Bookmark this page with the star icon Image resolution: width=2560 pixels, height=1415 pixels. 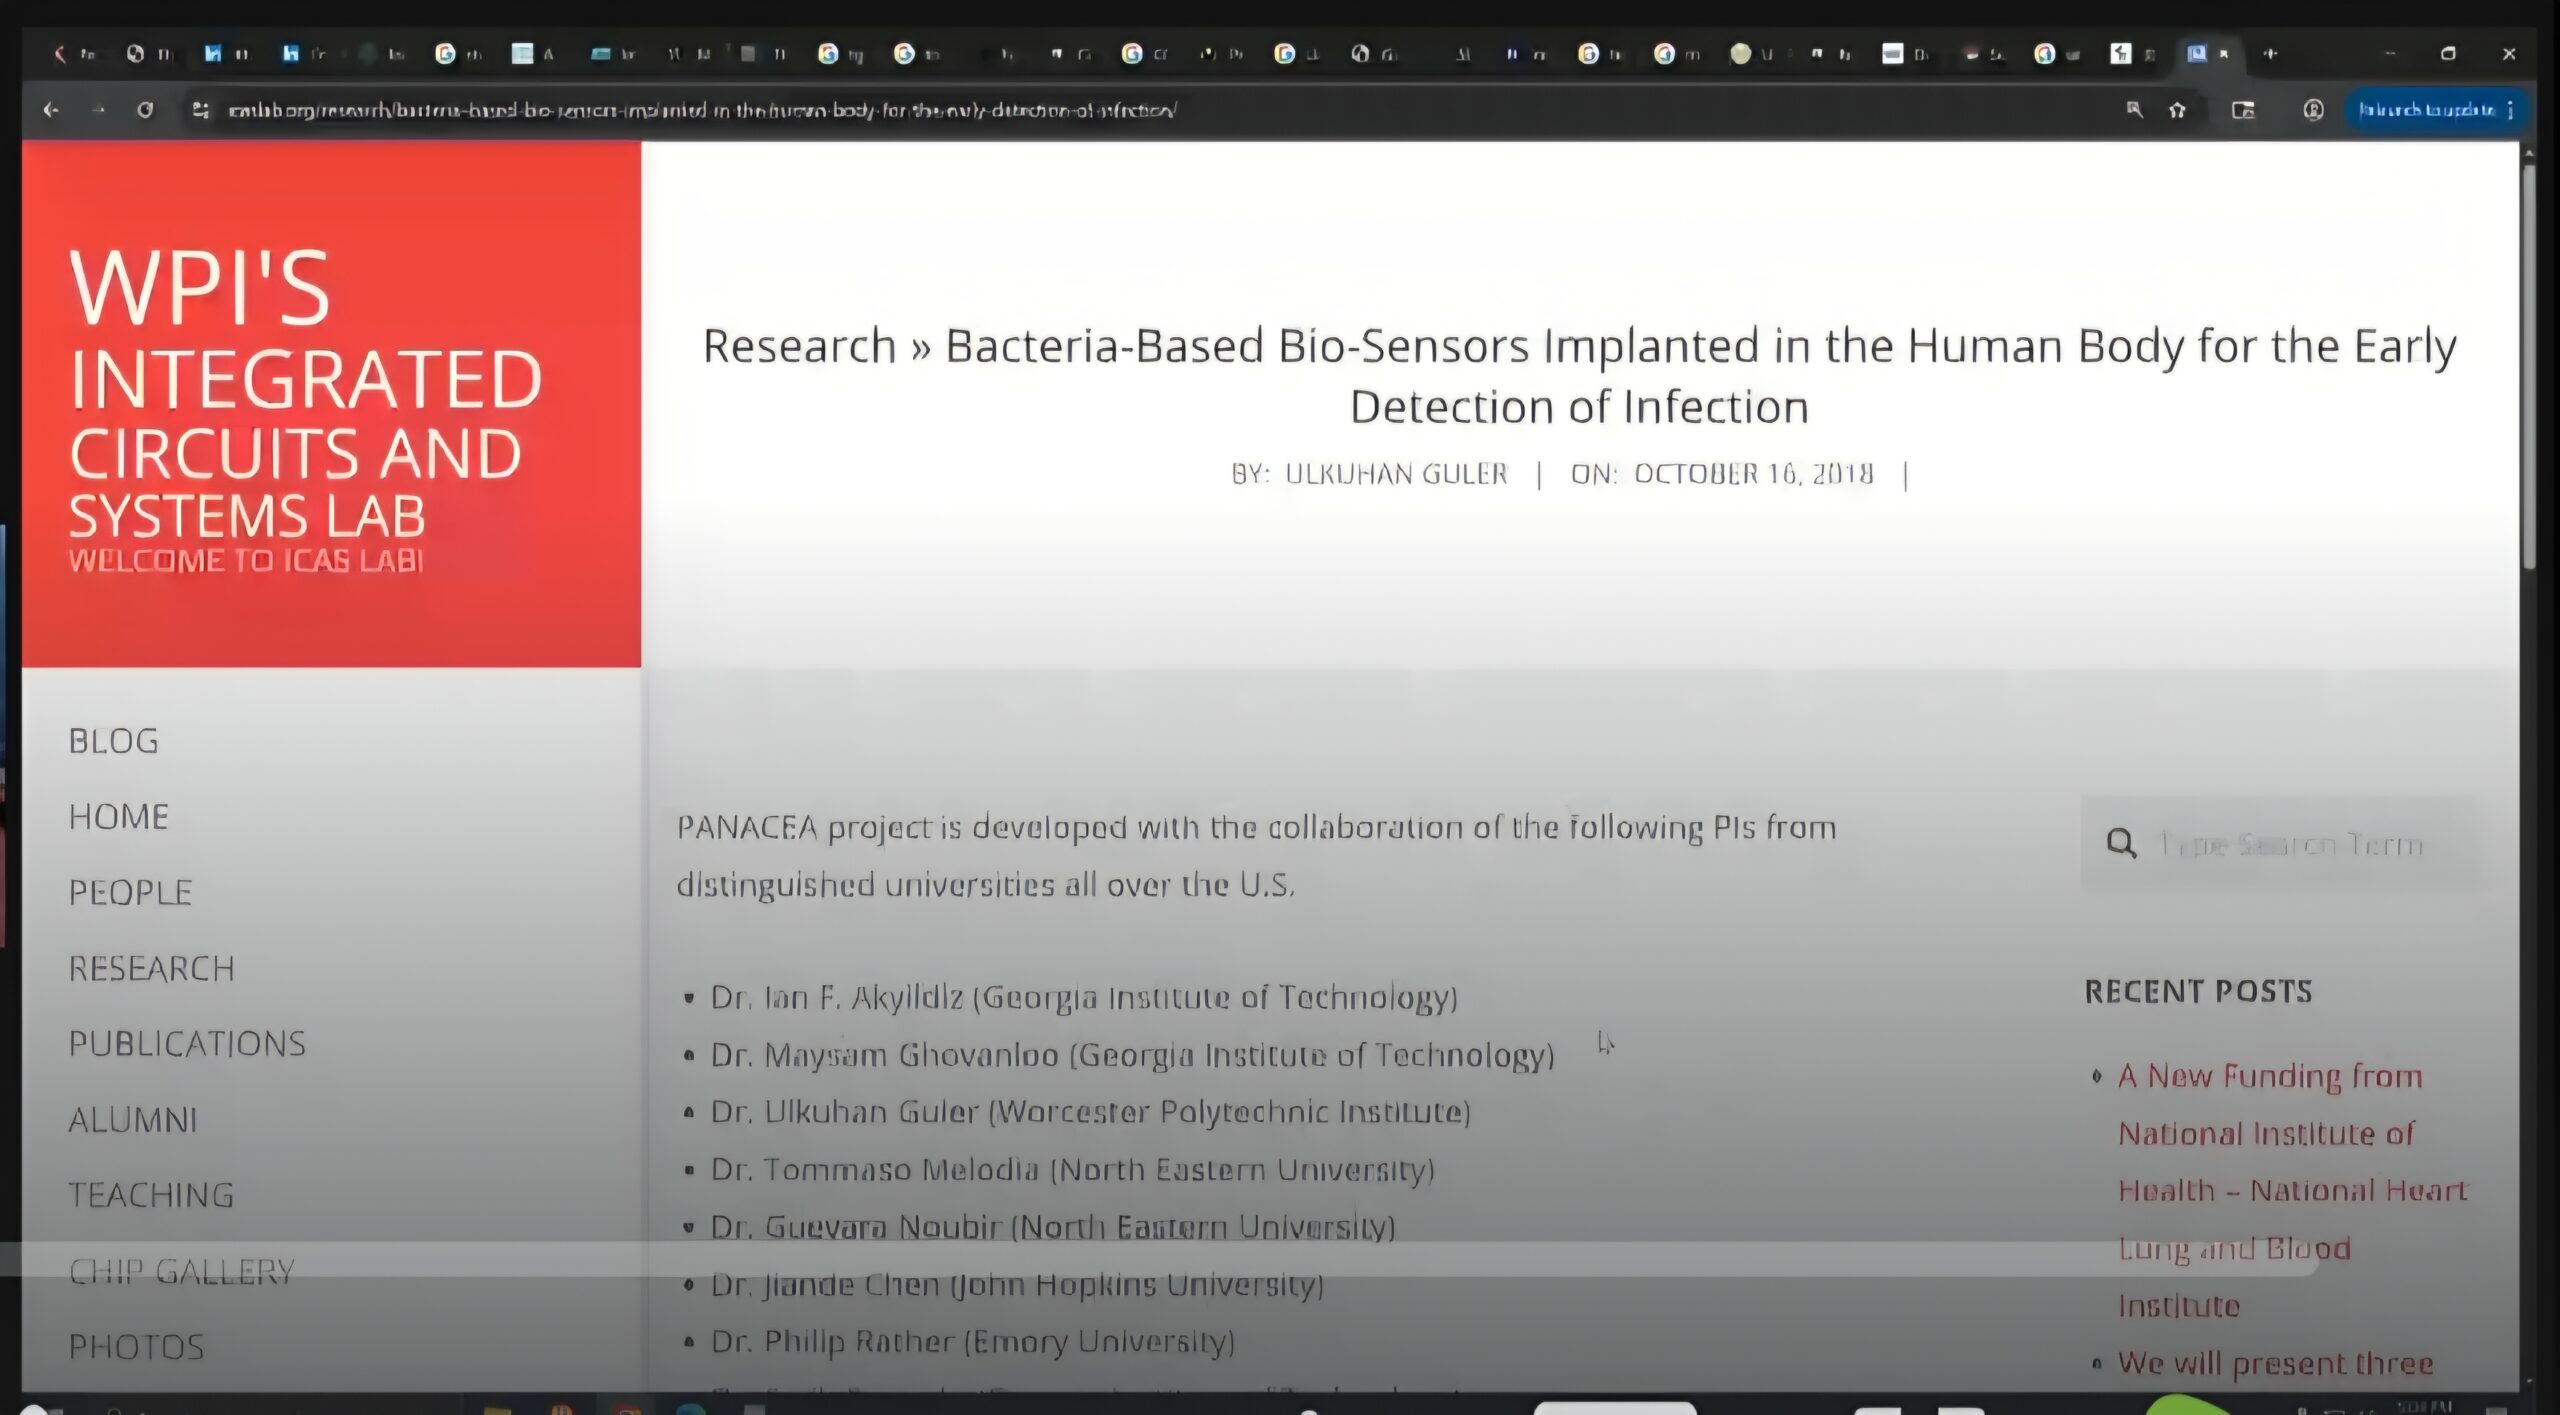point(2177,110)
